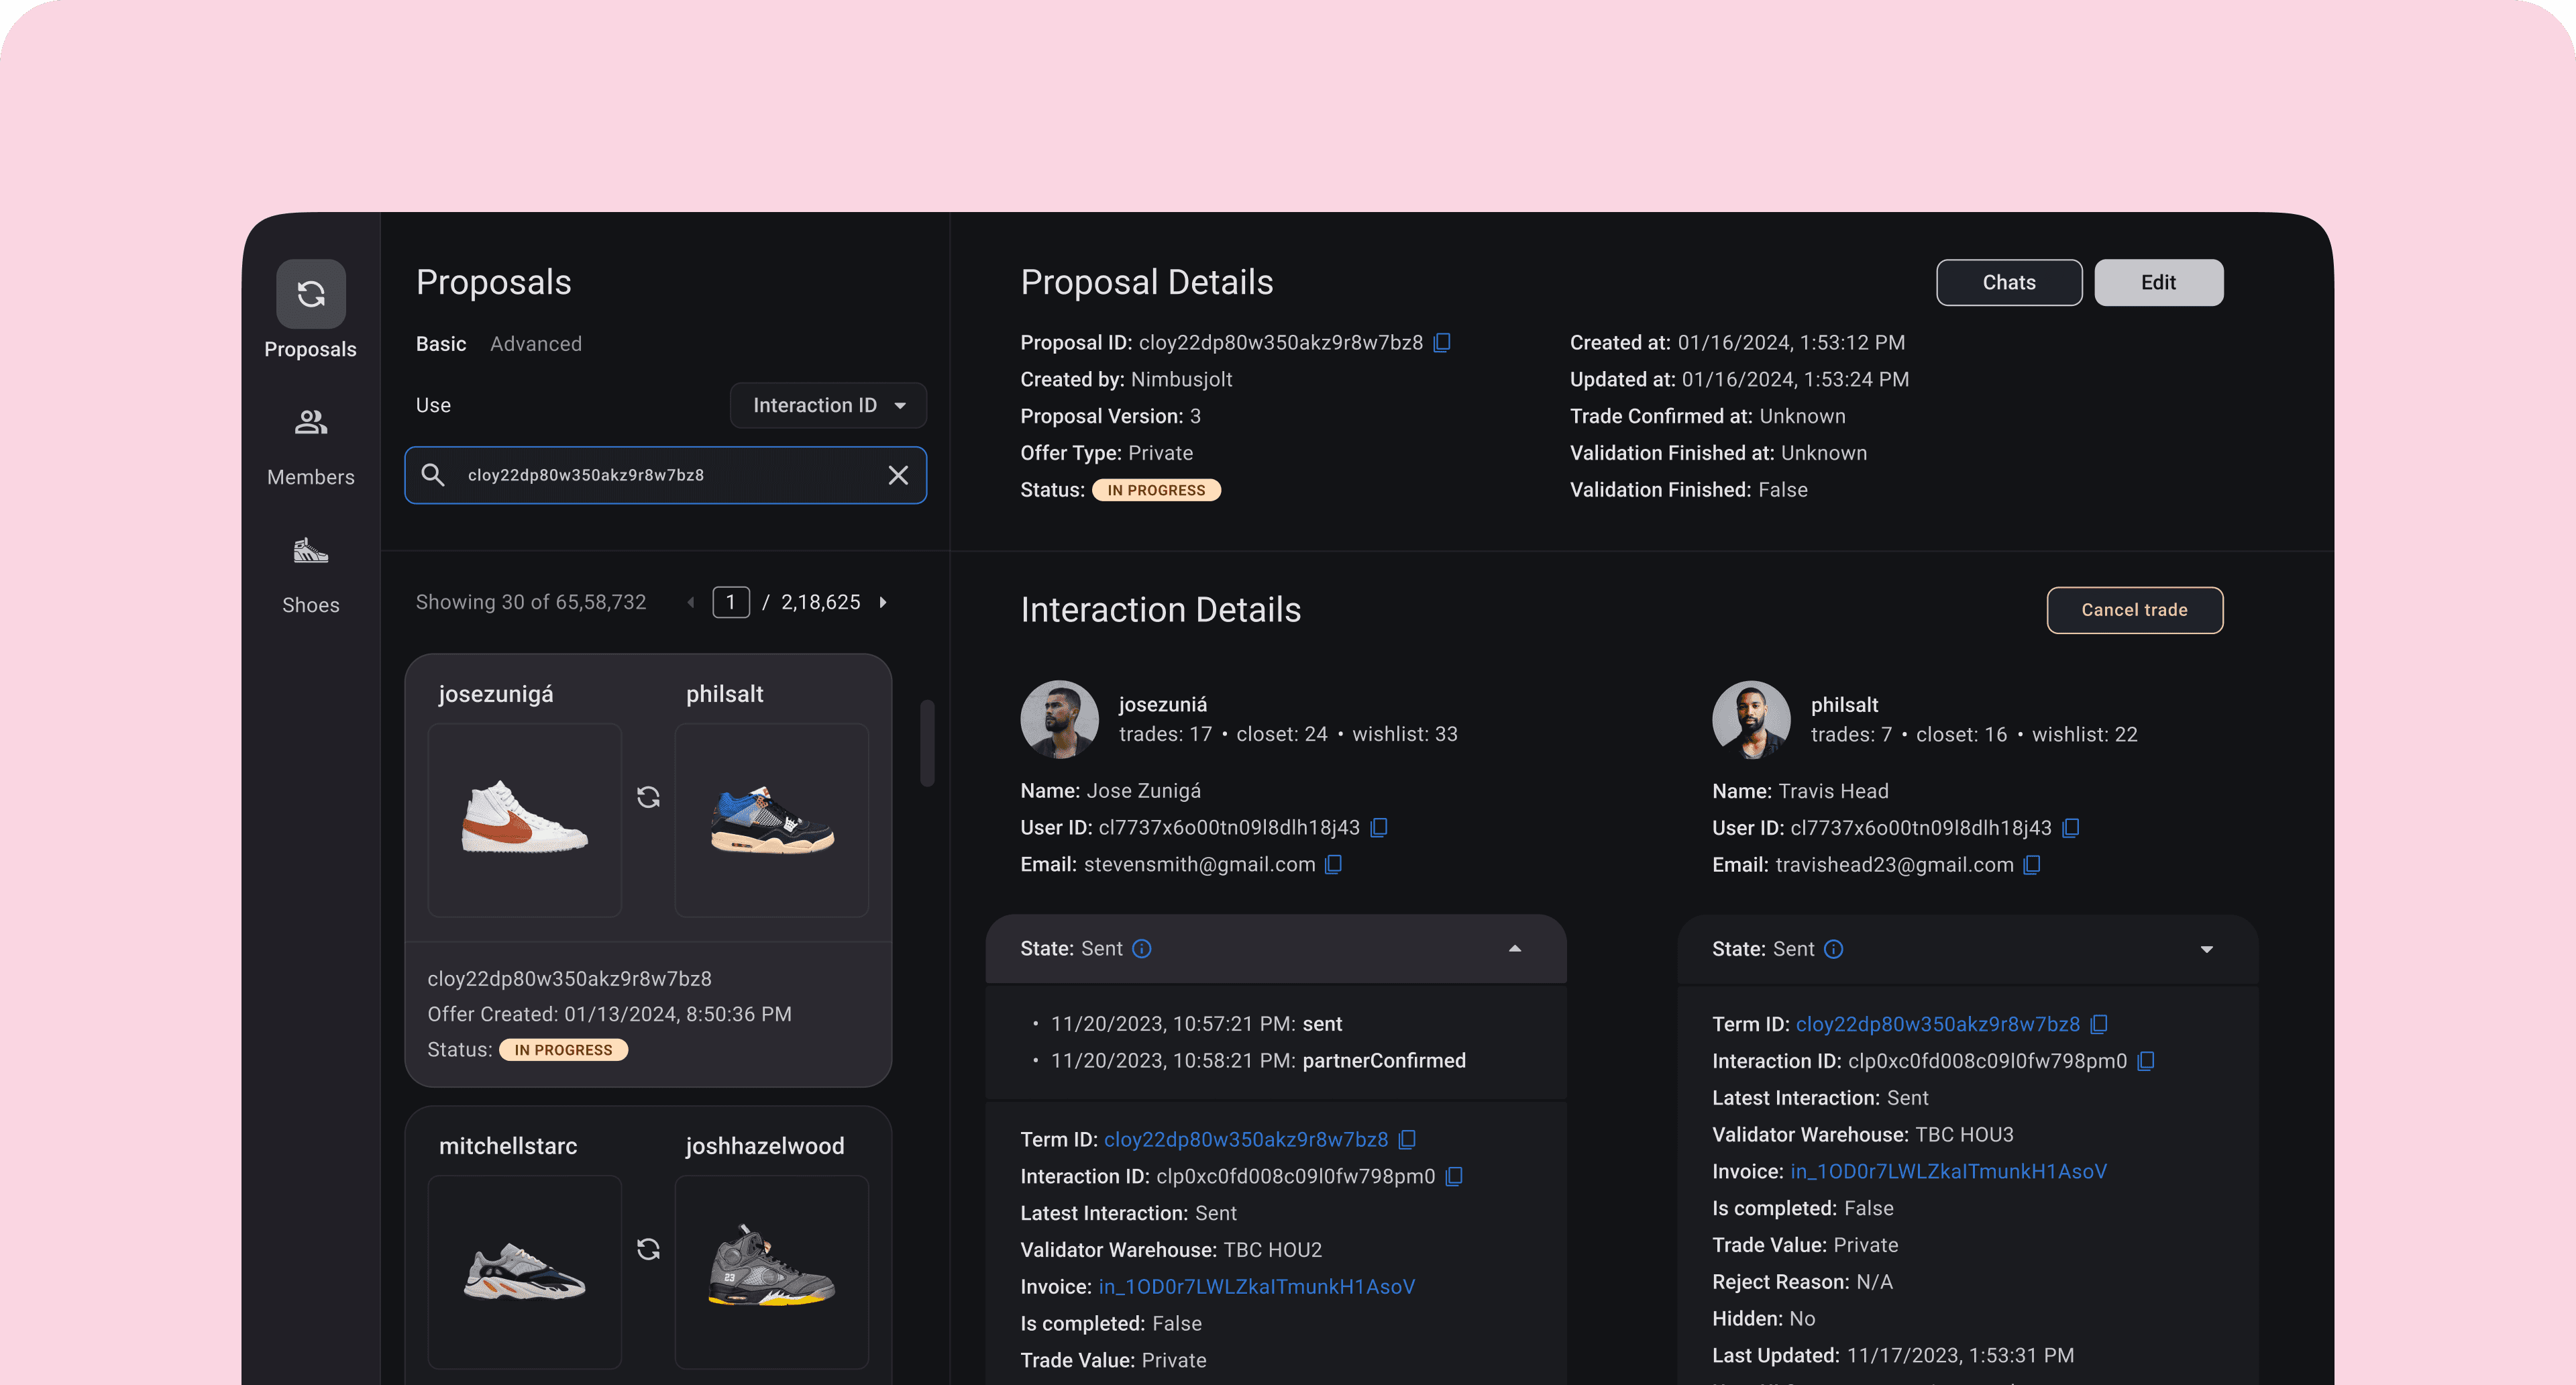Click the swap icon between josezunigá and philsalt shoes
This screenshot has width=2576, height=1385.
point(648,797)
